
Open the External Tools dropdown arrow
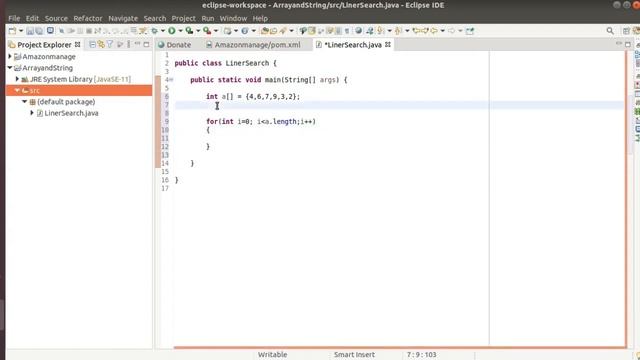216,31
